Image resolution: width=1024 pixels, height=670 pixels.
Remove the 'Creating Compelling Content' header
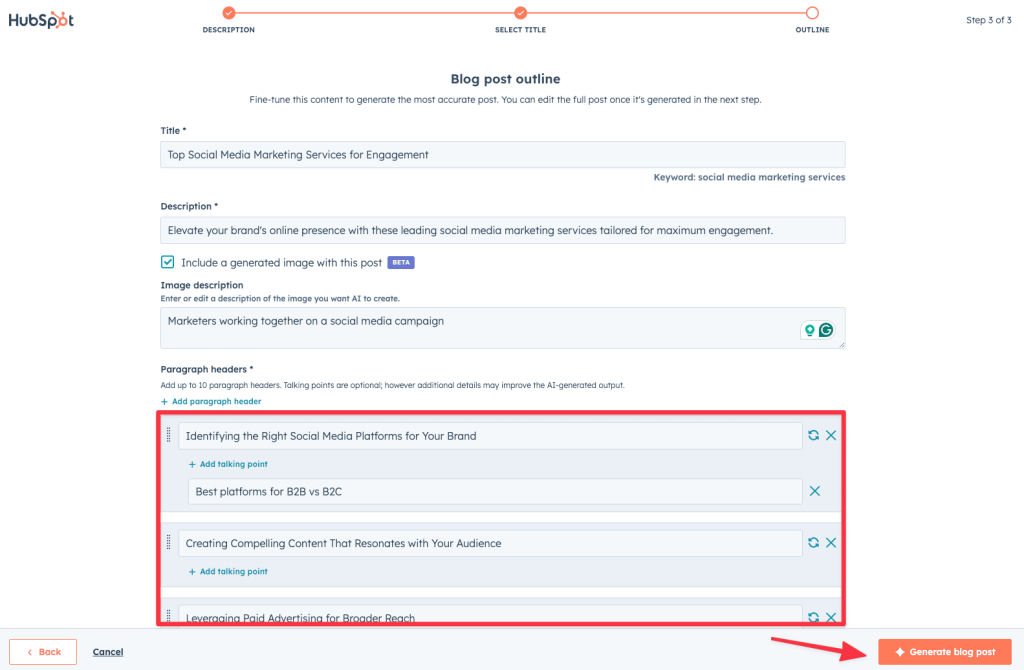point(831,543)
